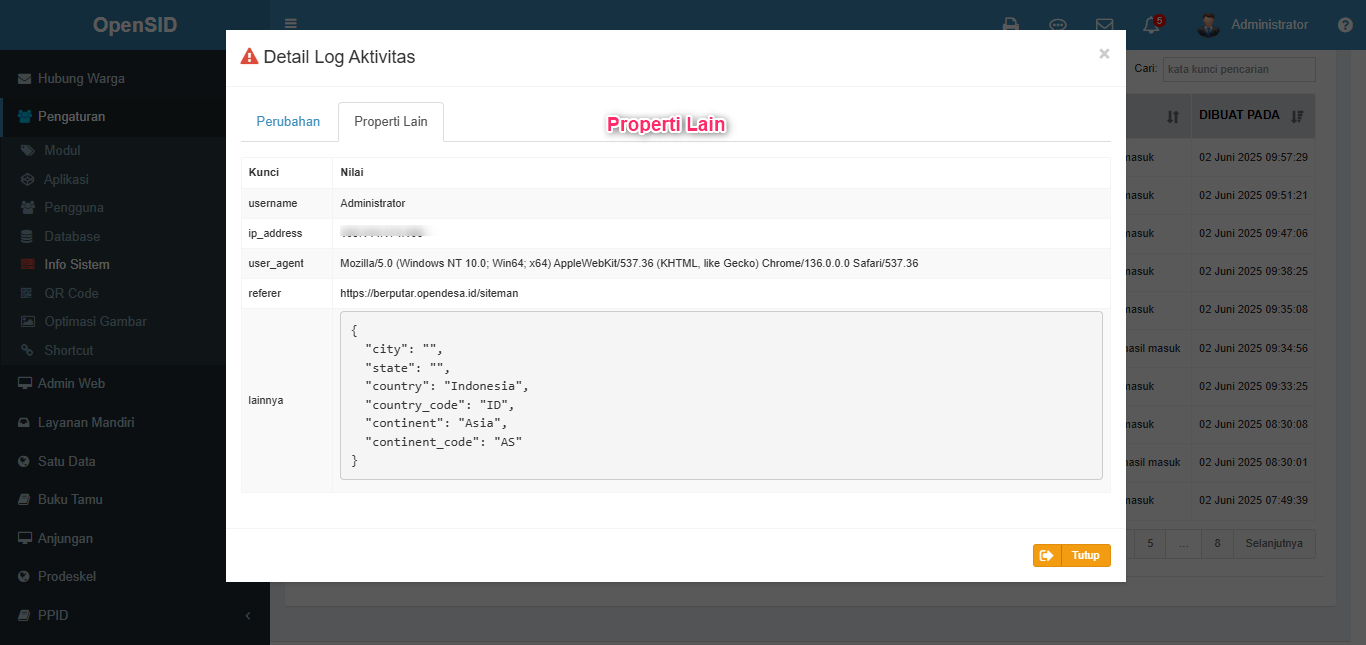Open the envelope messages icon

1105,25
